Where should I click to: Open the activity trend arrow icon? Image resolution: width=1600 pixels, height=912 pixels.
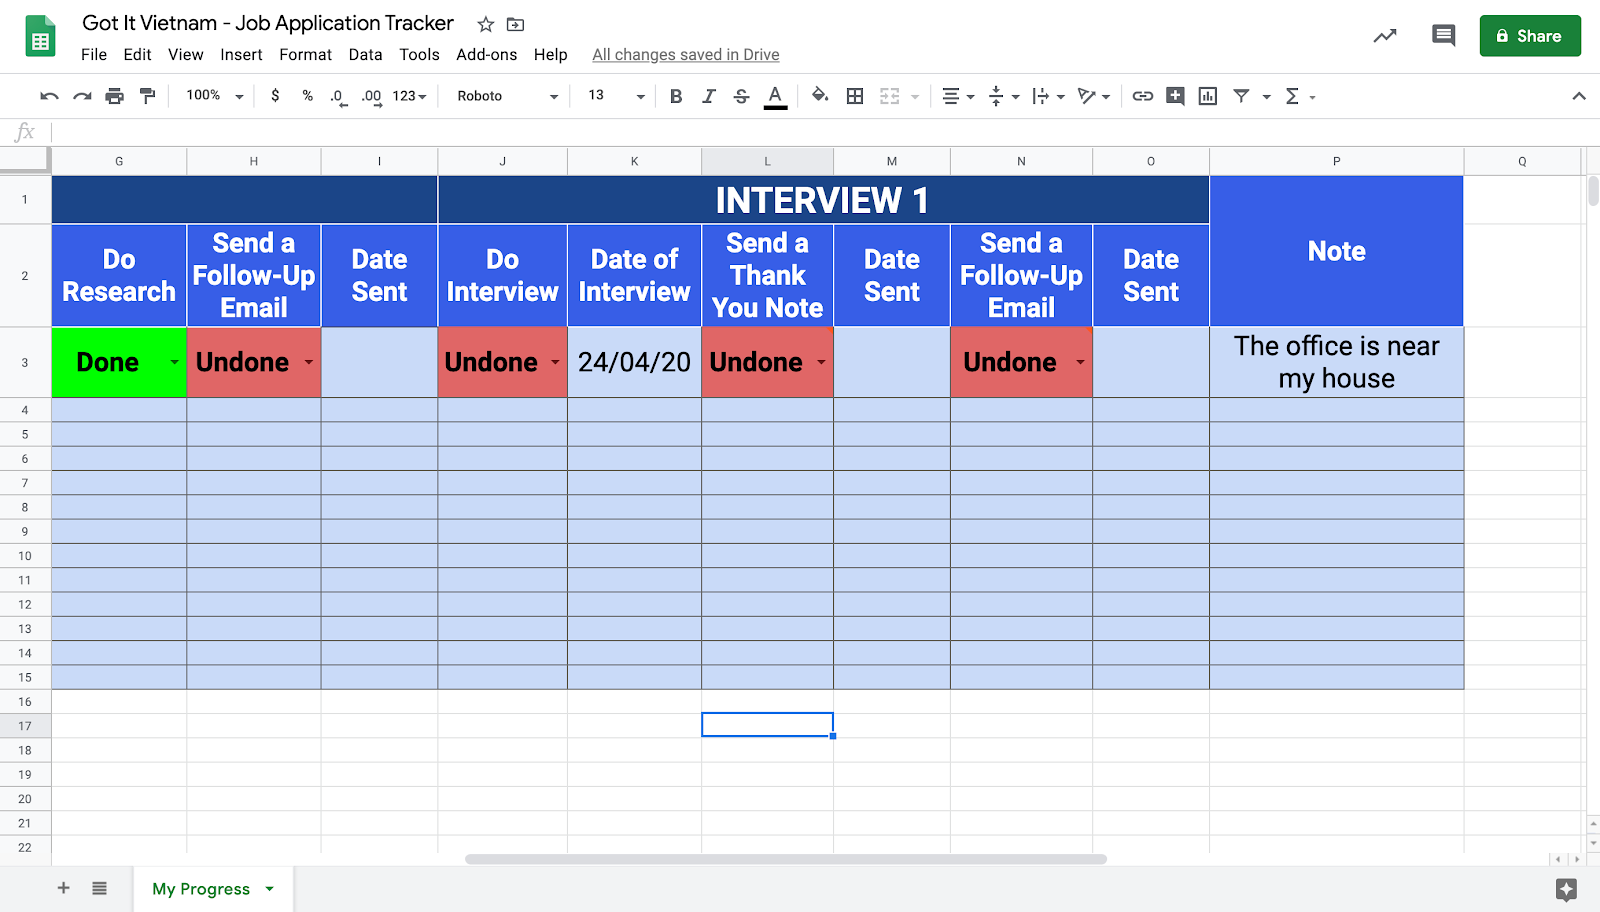[x=1385, y=36]
